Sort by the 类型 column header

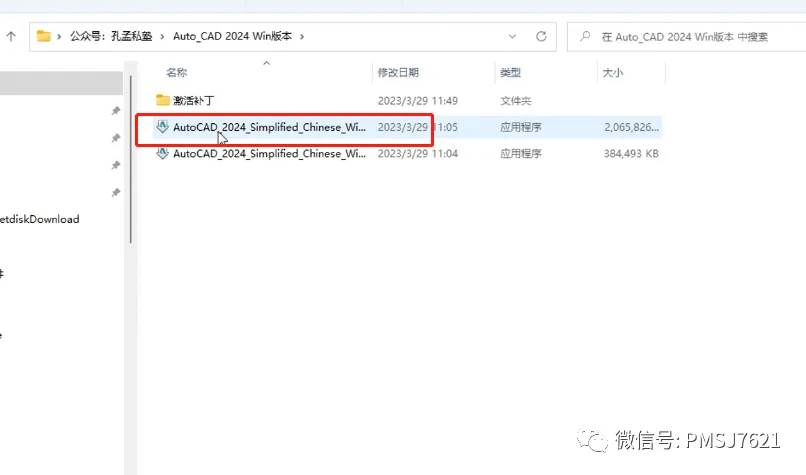point(510,72)
